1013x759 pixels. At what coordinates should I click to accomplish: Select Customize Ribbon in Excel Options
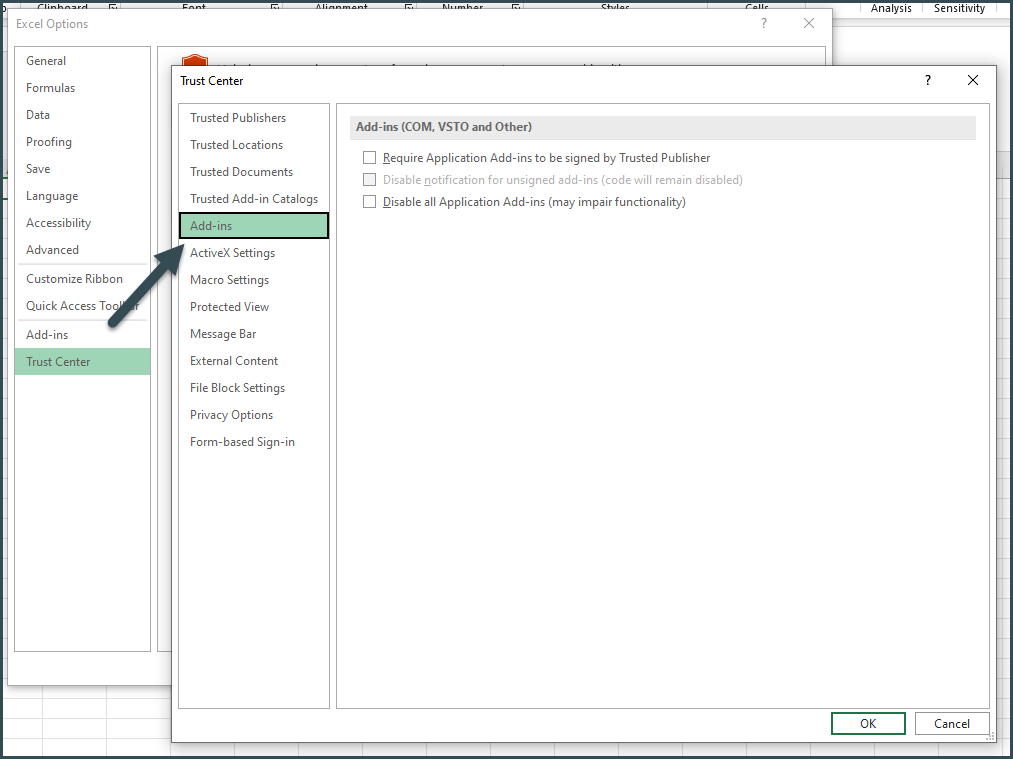coord(74,278)
